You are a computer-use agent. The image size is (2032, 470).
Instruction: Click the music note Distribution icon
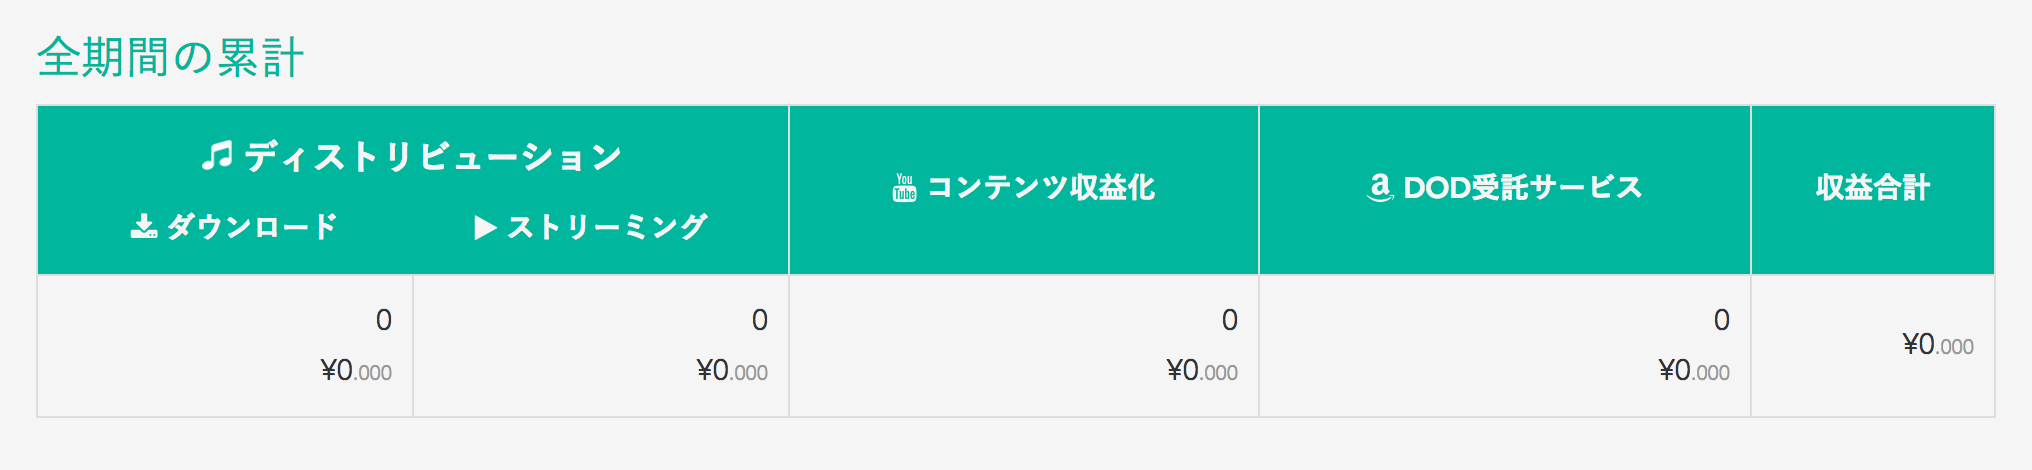tap(217, 156)
